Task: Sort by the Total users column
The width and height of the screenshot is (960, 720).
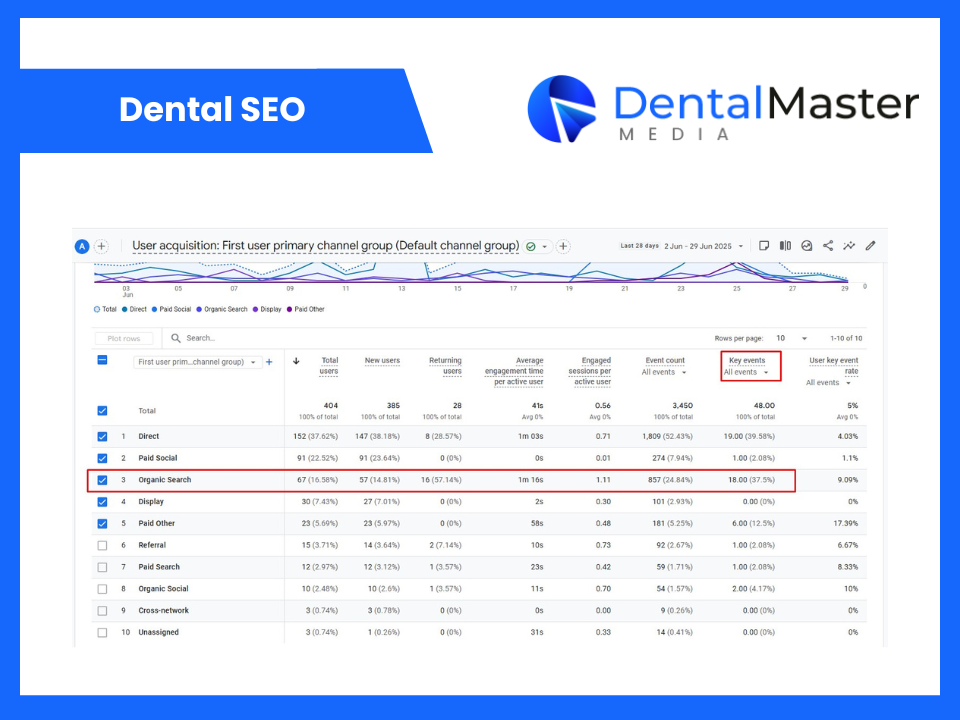Action: [329, 366]
